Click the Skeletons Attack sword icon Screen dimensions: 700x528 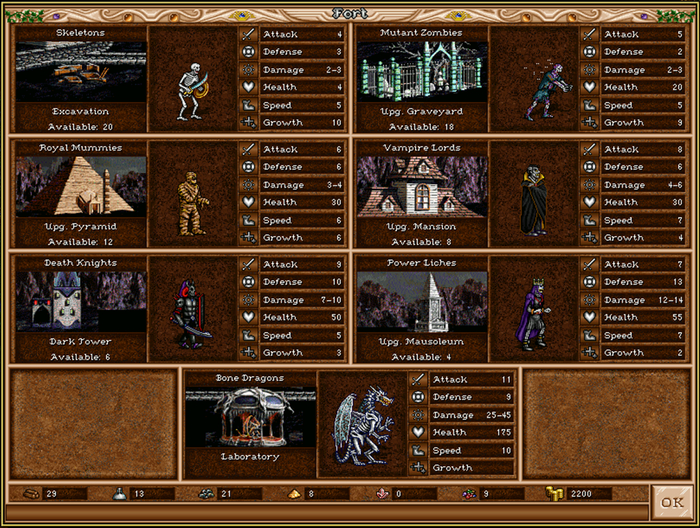coord(248,34)
